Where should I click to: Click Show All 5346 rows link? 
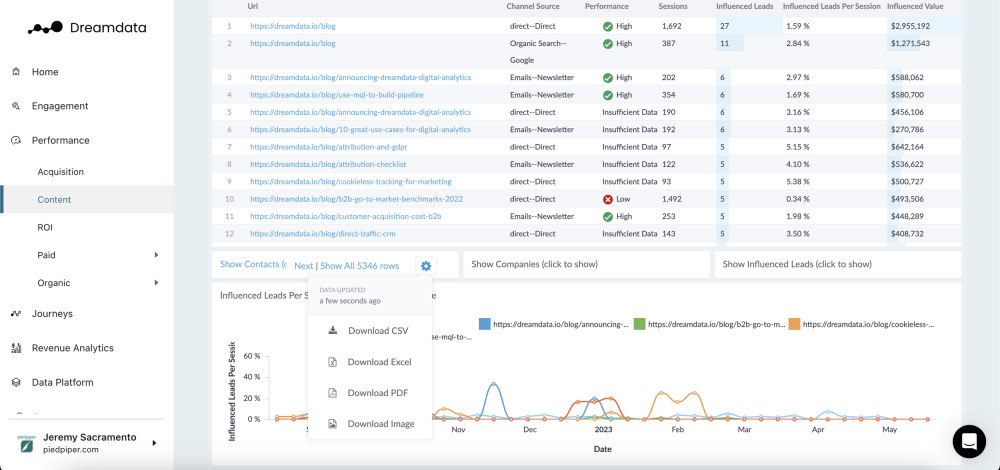(360, 266)
